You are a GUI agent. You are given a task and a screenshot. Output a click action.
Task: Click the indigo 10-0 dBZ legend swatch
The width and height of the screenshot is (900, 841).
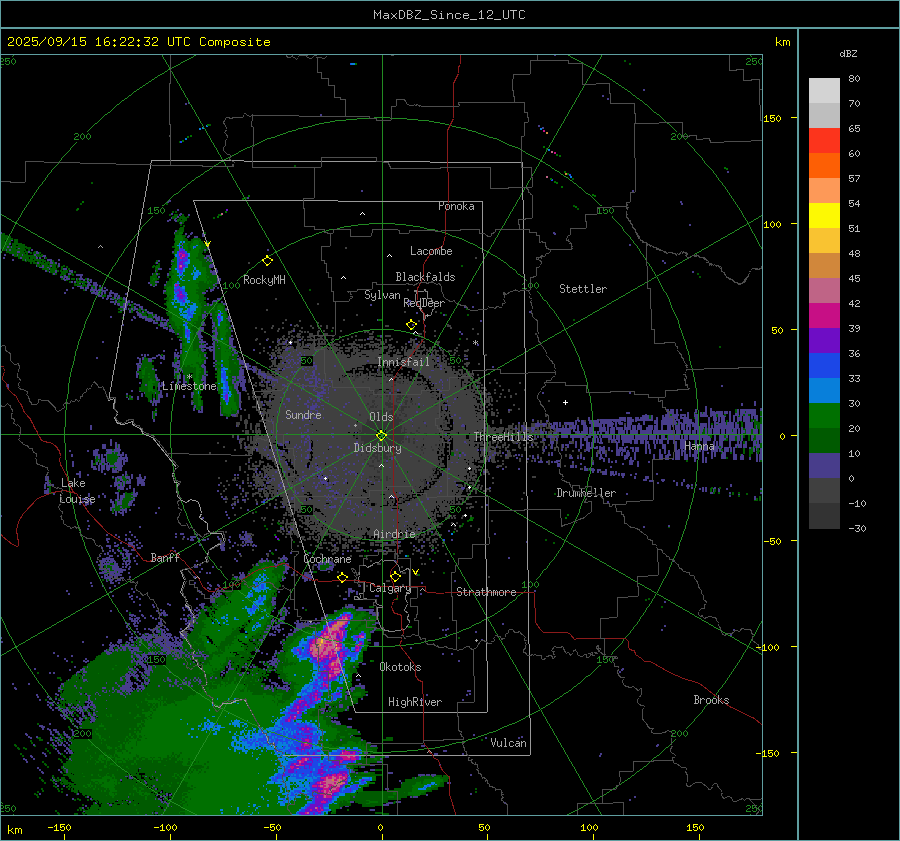824,466
